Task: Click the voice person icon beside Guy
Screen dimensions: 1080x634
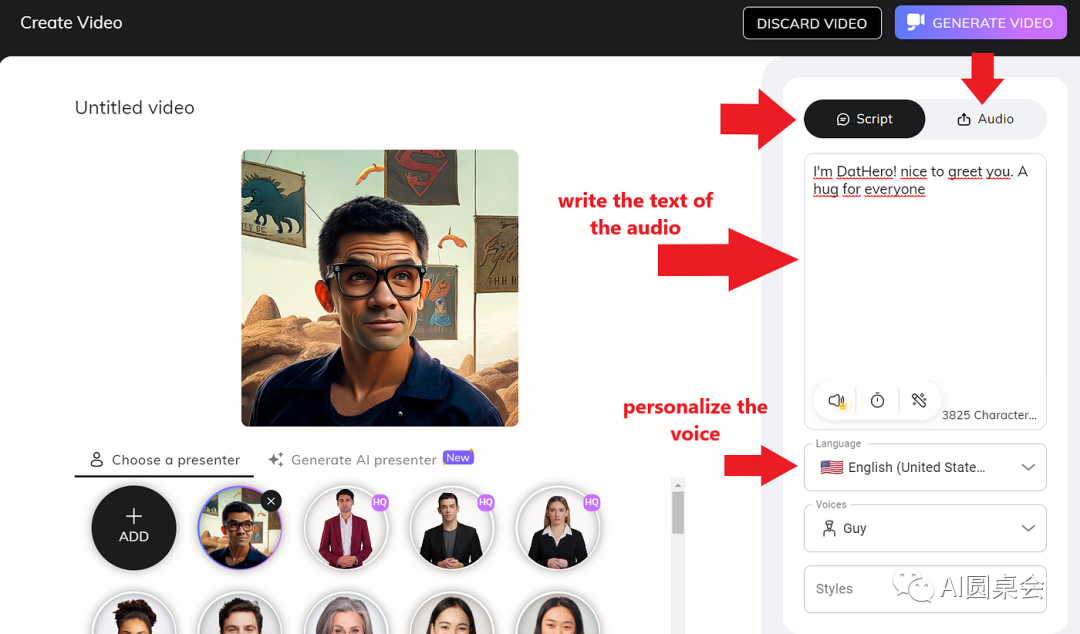Action: click(x=829, y=529)
